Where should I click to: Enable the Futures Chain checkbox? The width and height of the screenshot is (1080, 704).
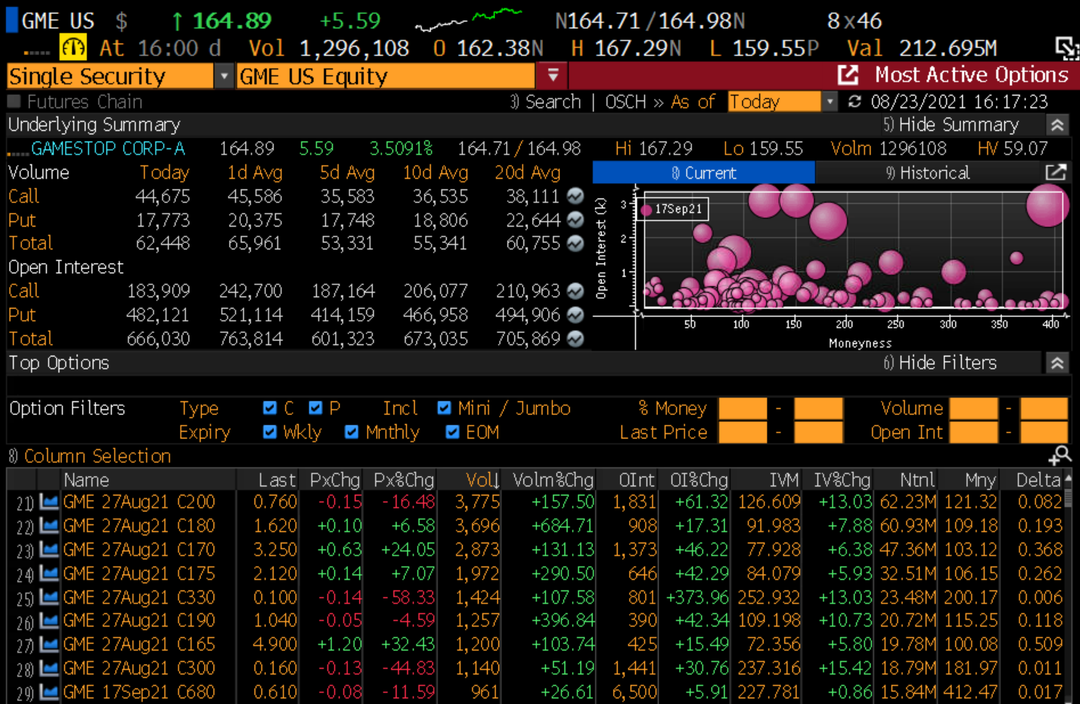pos(14,101)
